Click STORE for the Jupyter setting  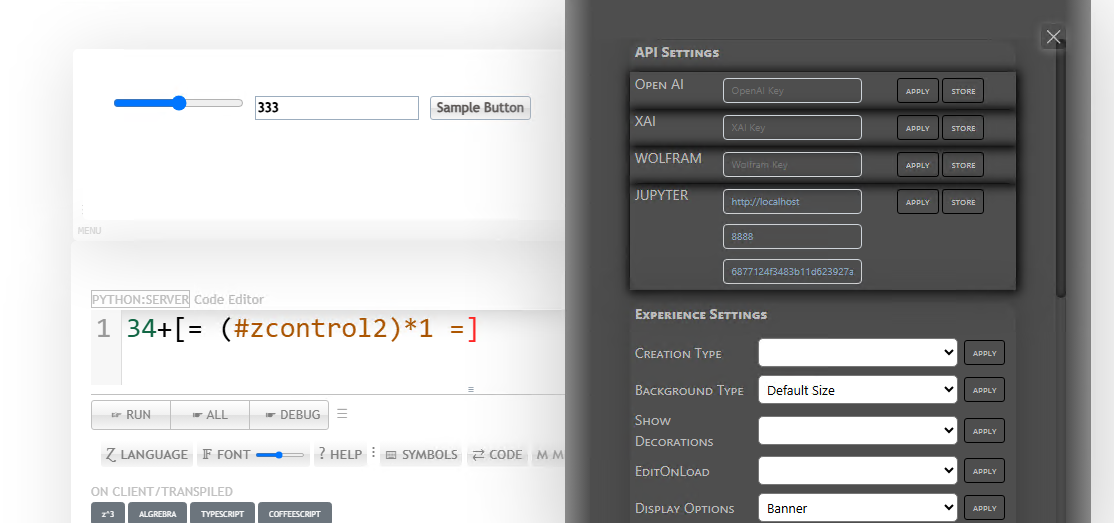963,202
